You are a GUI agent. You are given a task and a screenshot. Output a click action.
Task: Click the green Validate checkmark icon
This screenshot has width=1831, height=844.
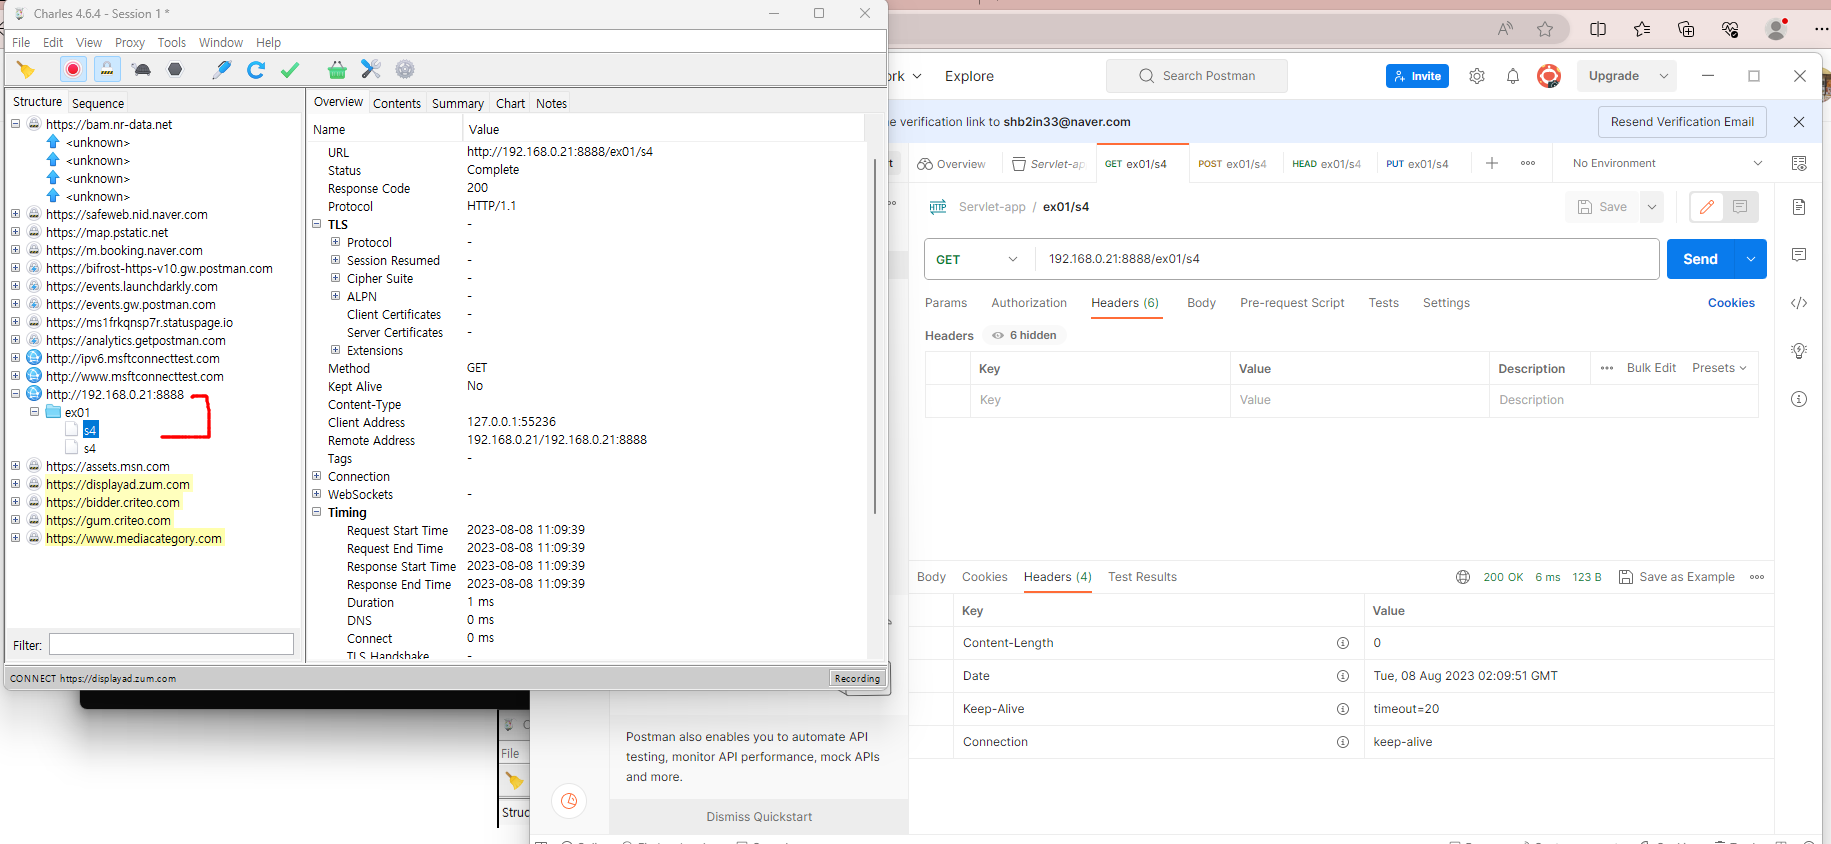(290, 69)
